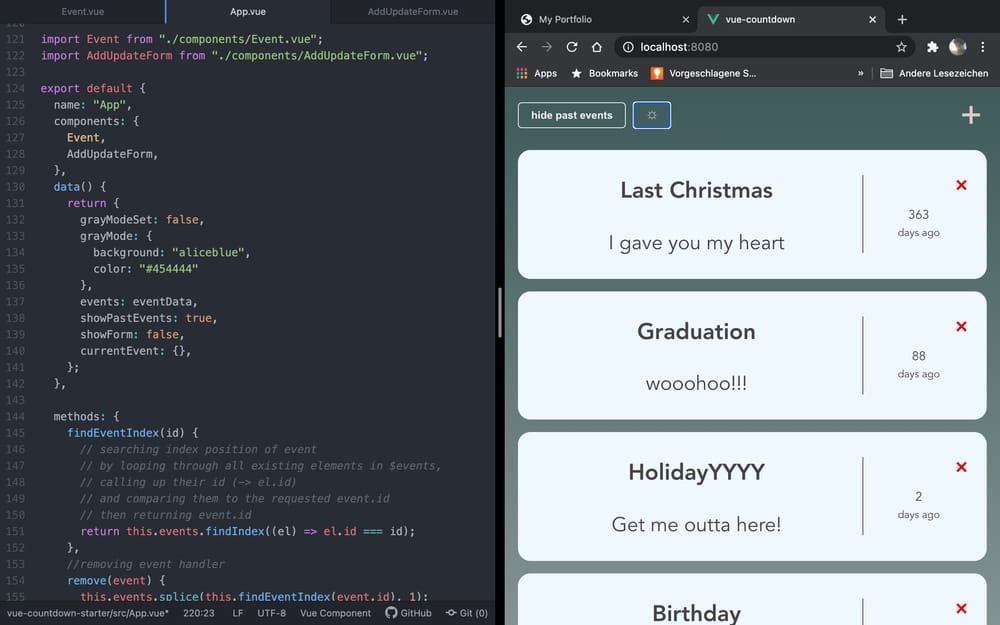
Task: Change the Vue Component grammar selector
Action: pyautogui.click(x=335, y=613)
